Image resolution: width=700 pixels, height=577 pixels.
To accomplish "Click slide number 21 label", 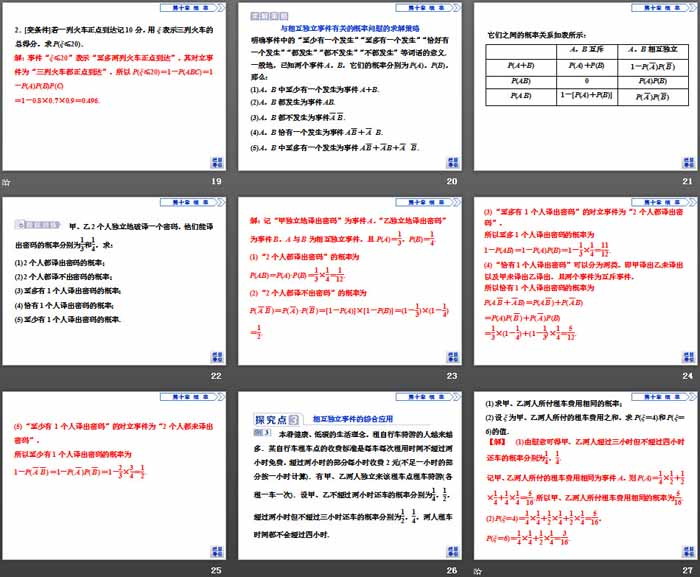I will [x=688, y=181].
